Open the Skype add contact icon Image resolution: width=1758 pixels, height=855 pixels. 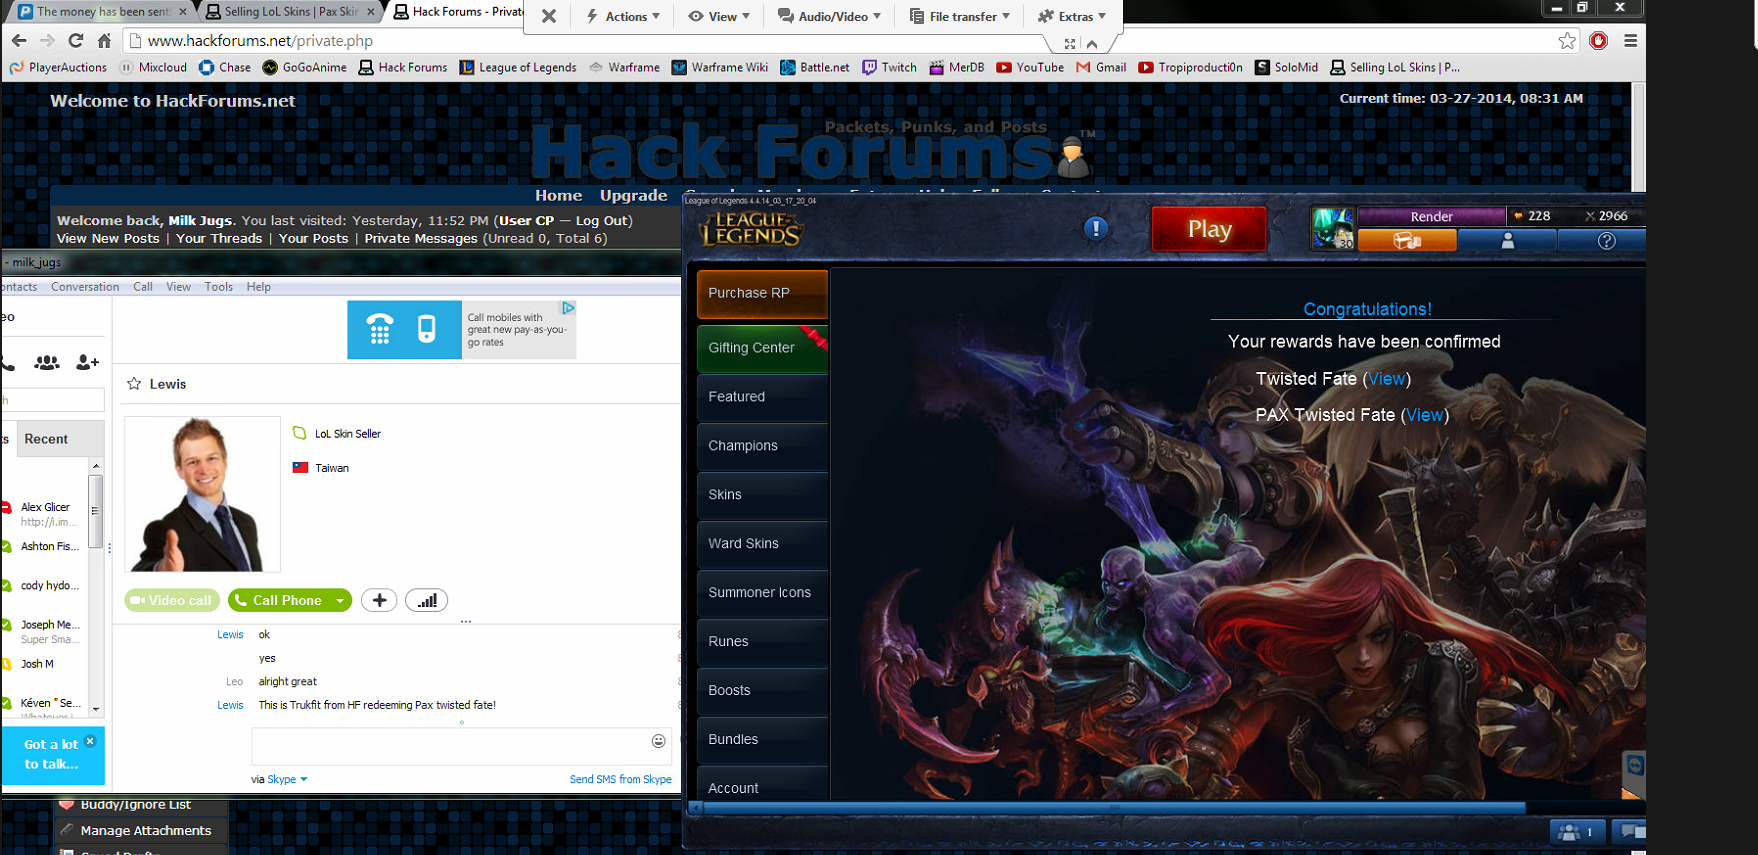88,362
